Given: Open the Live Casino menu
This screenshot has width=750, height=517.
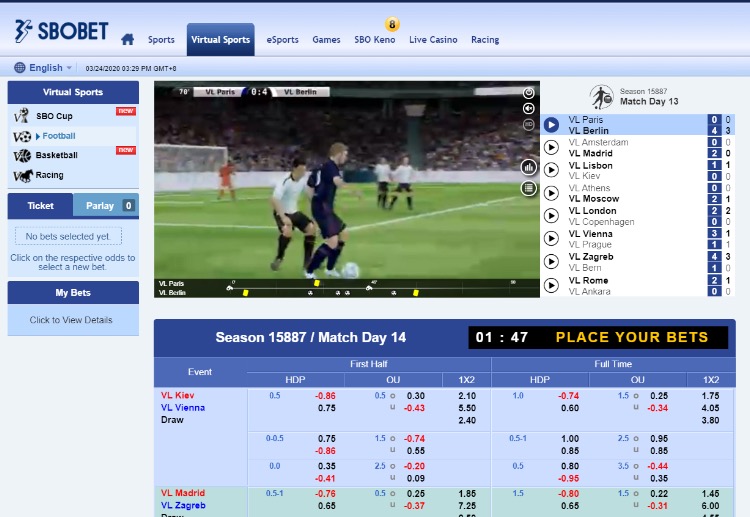Looking at the screenshot, I should coord(433,40).
